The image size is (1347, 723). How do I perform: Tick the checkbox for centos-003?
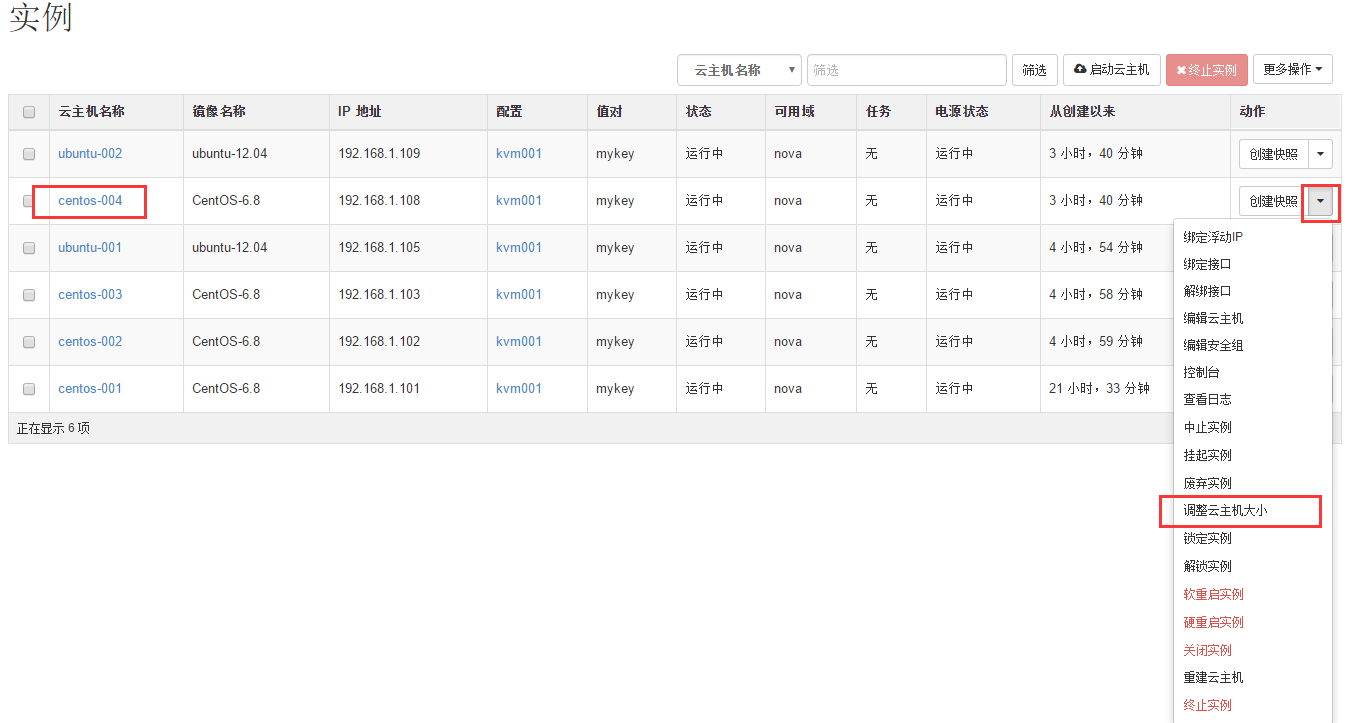(x=29, y=295)
